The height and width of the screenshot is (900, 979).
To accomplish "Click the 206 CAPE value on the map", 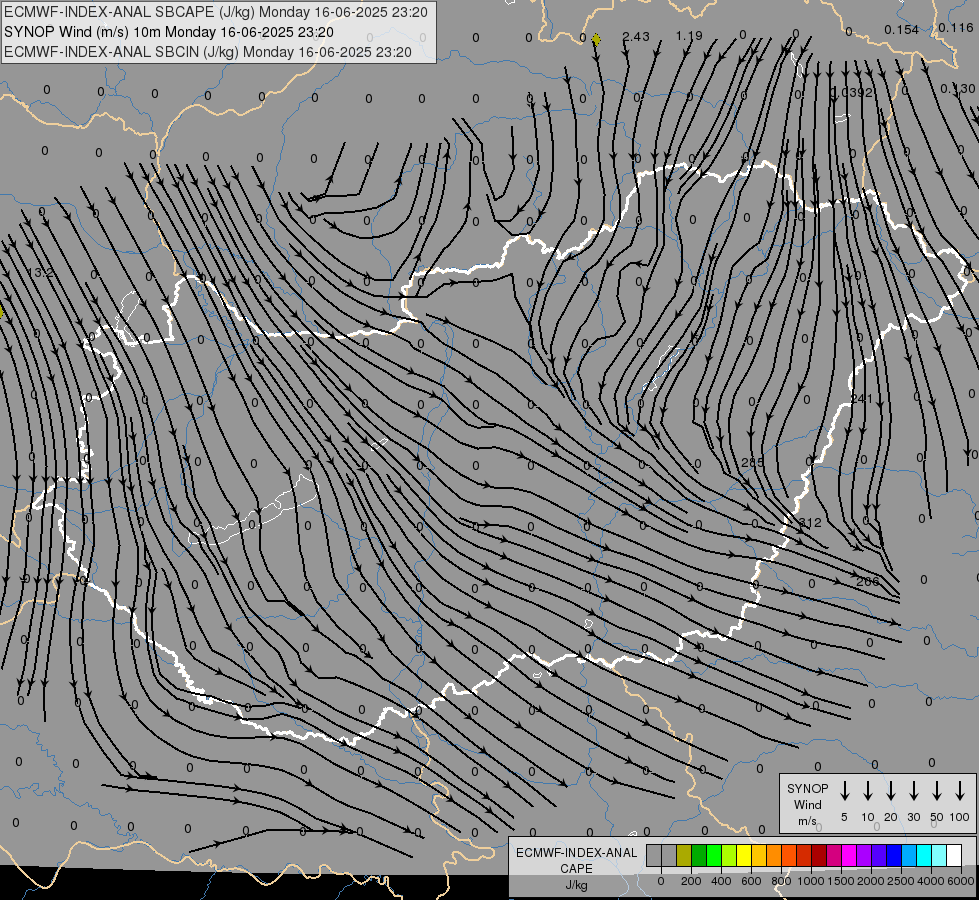I will point(868,581).
